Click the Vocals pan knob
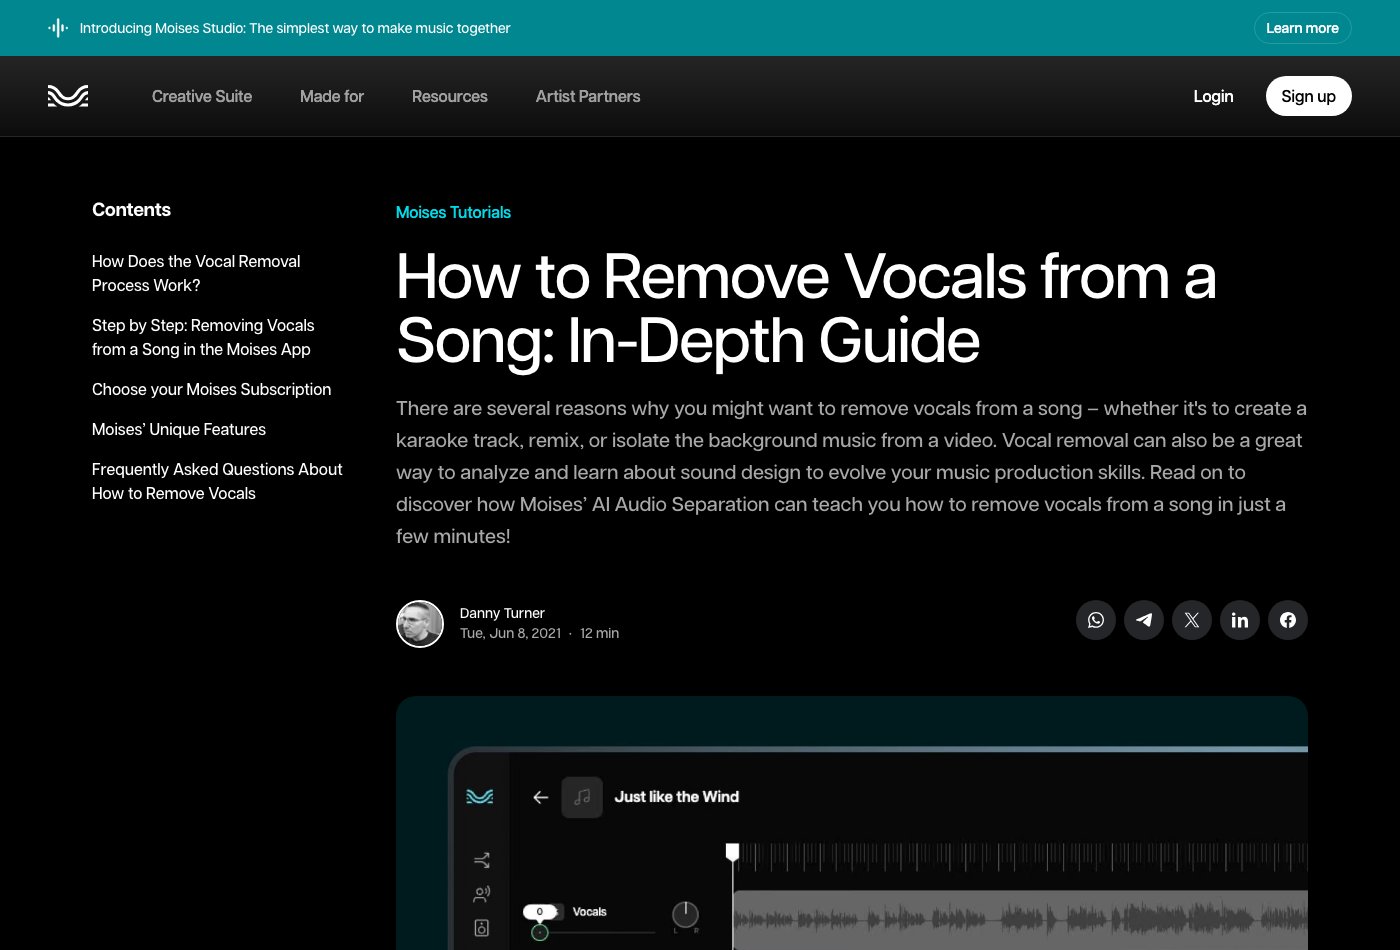This screenshot has height=950, width=1400. click(x=685, y=914)
